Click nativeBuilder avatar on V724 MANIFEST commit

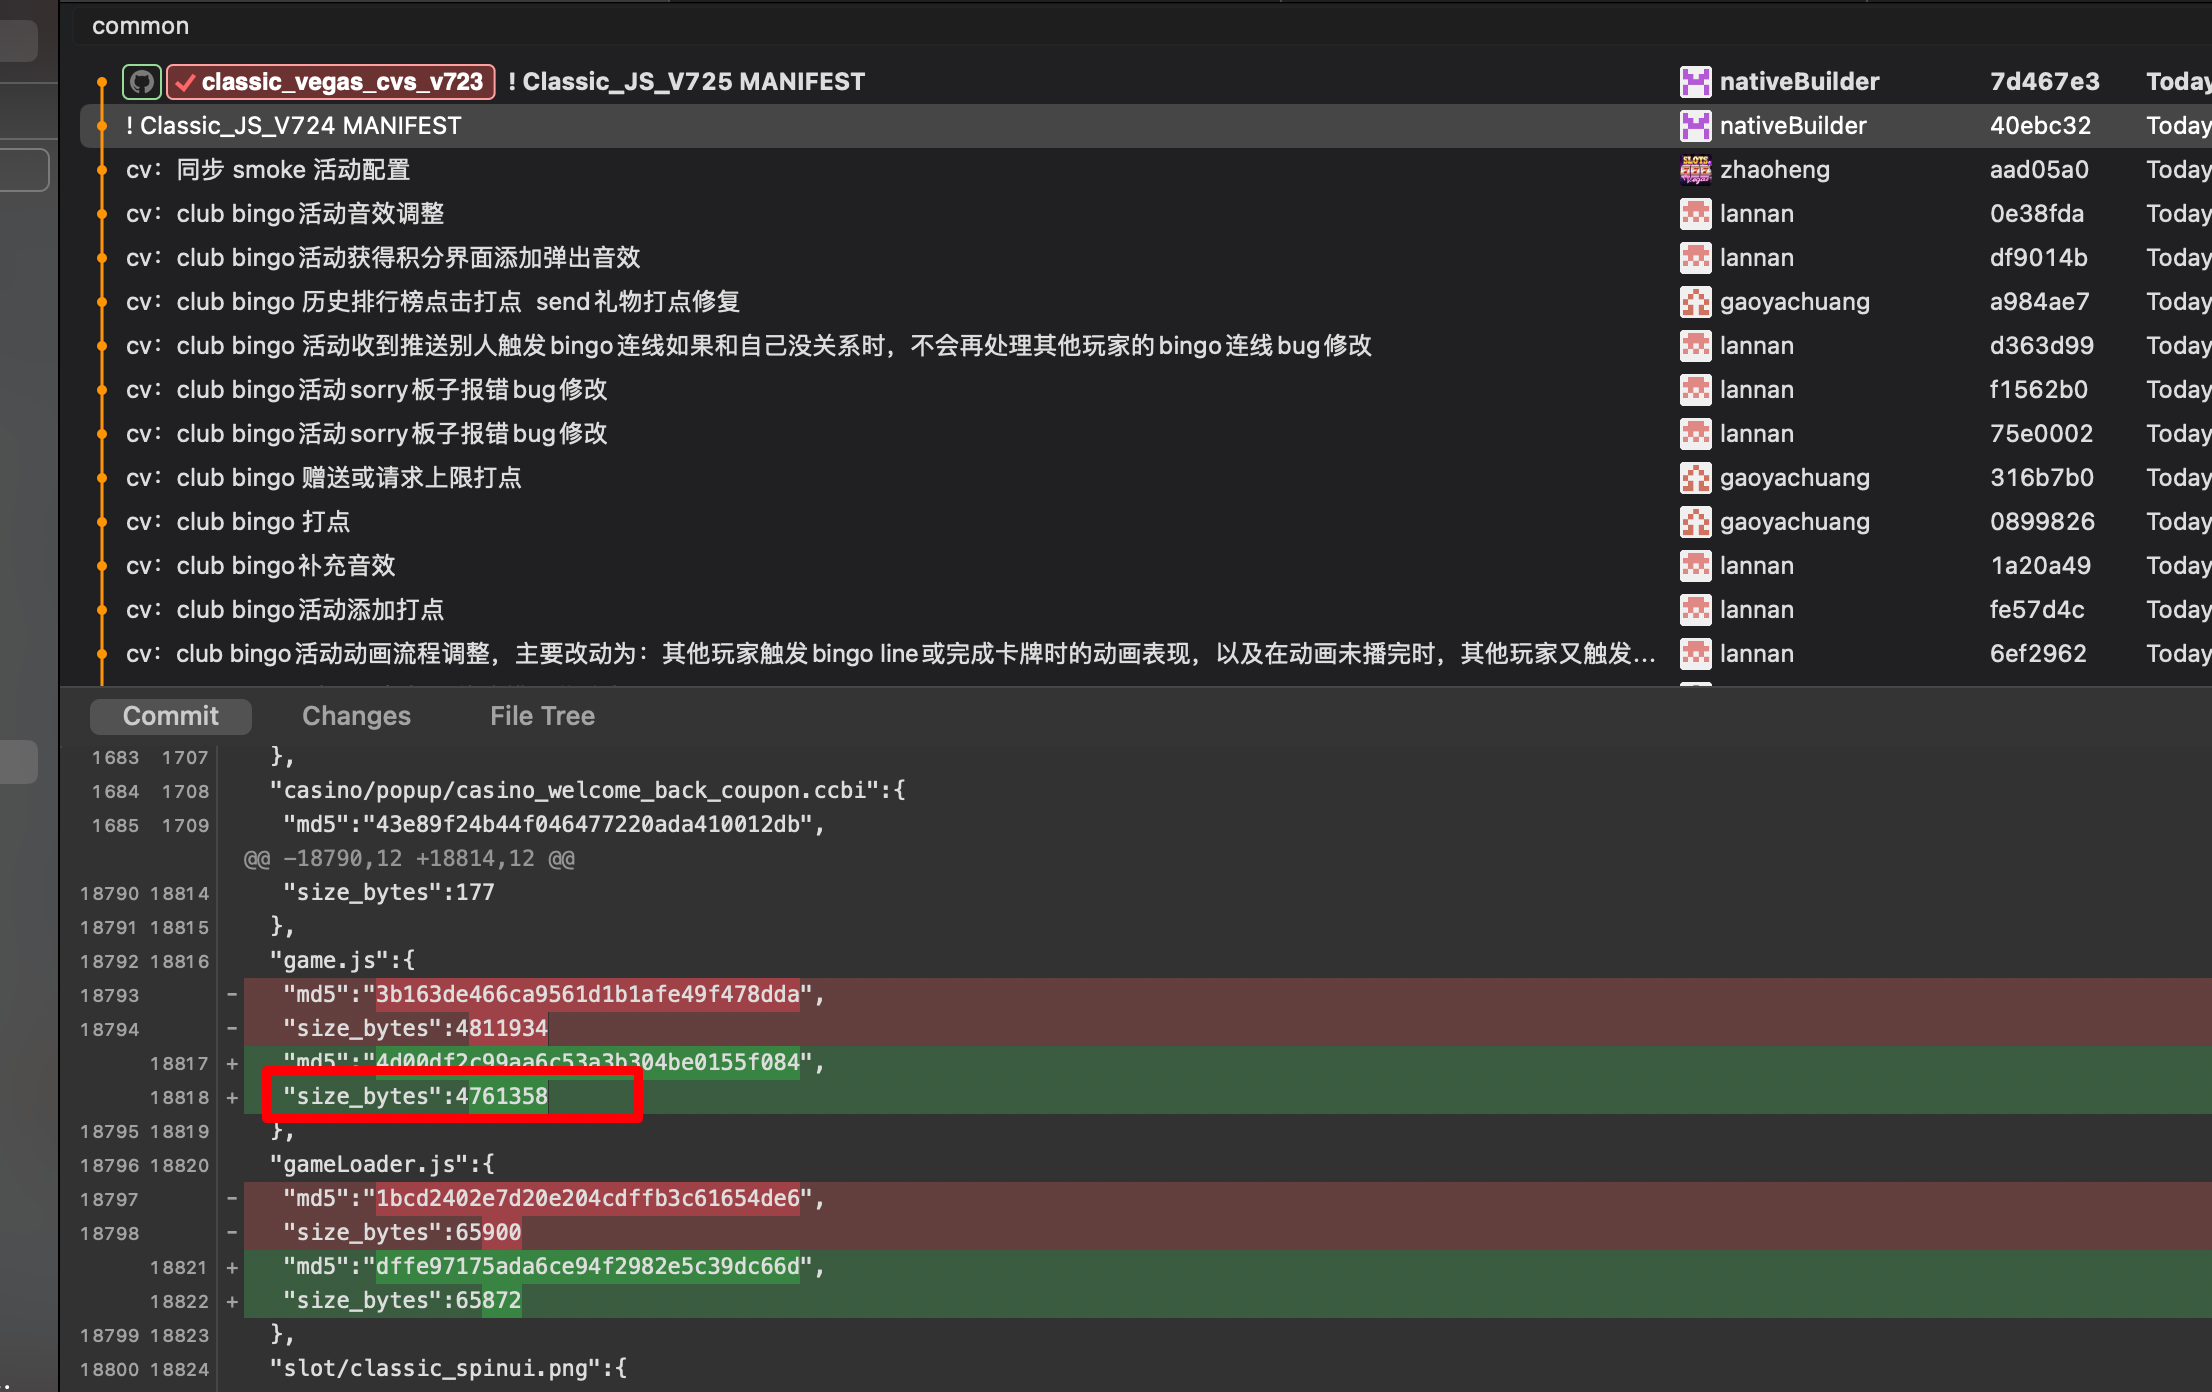[x=1695, y=126]
